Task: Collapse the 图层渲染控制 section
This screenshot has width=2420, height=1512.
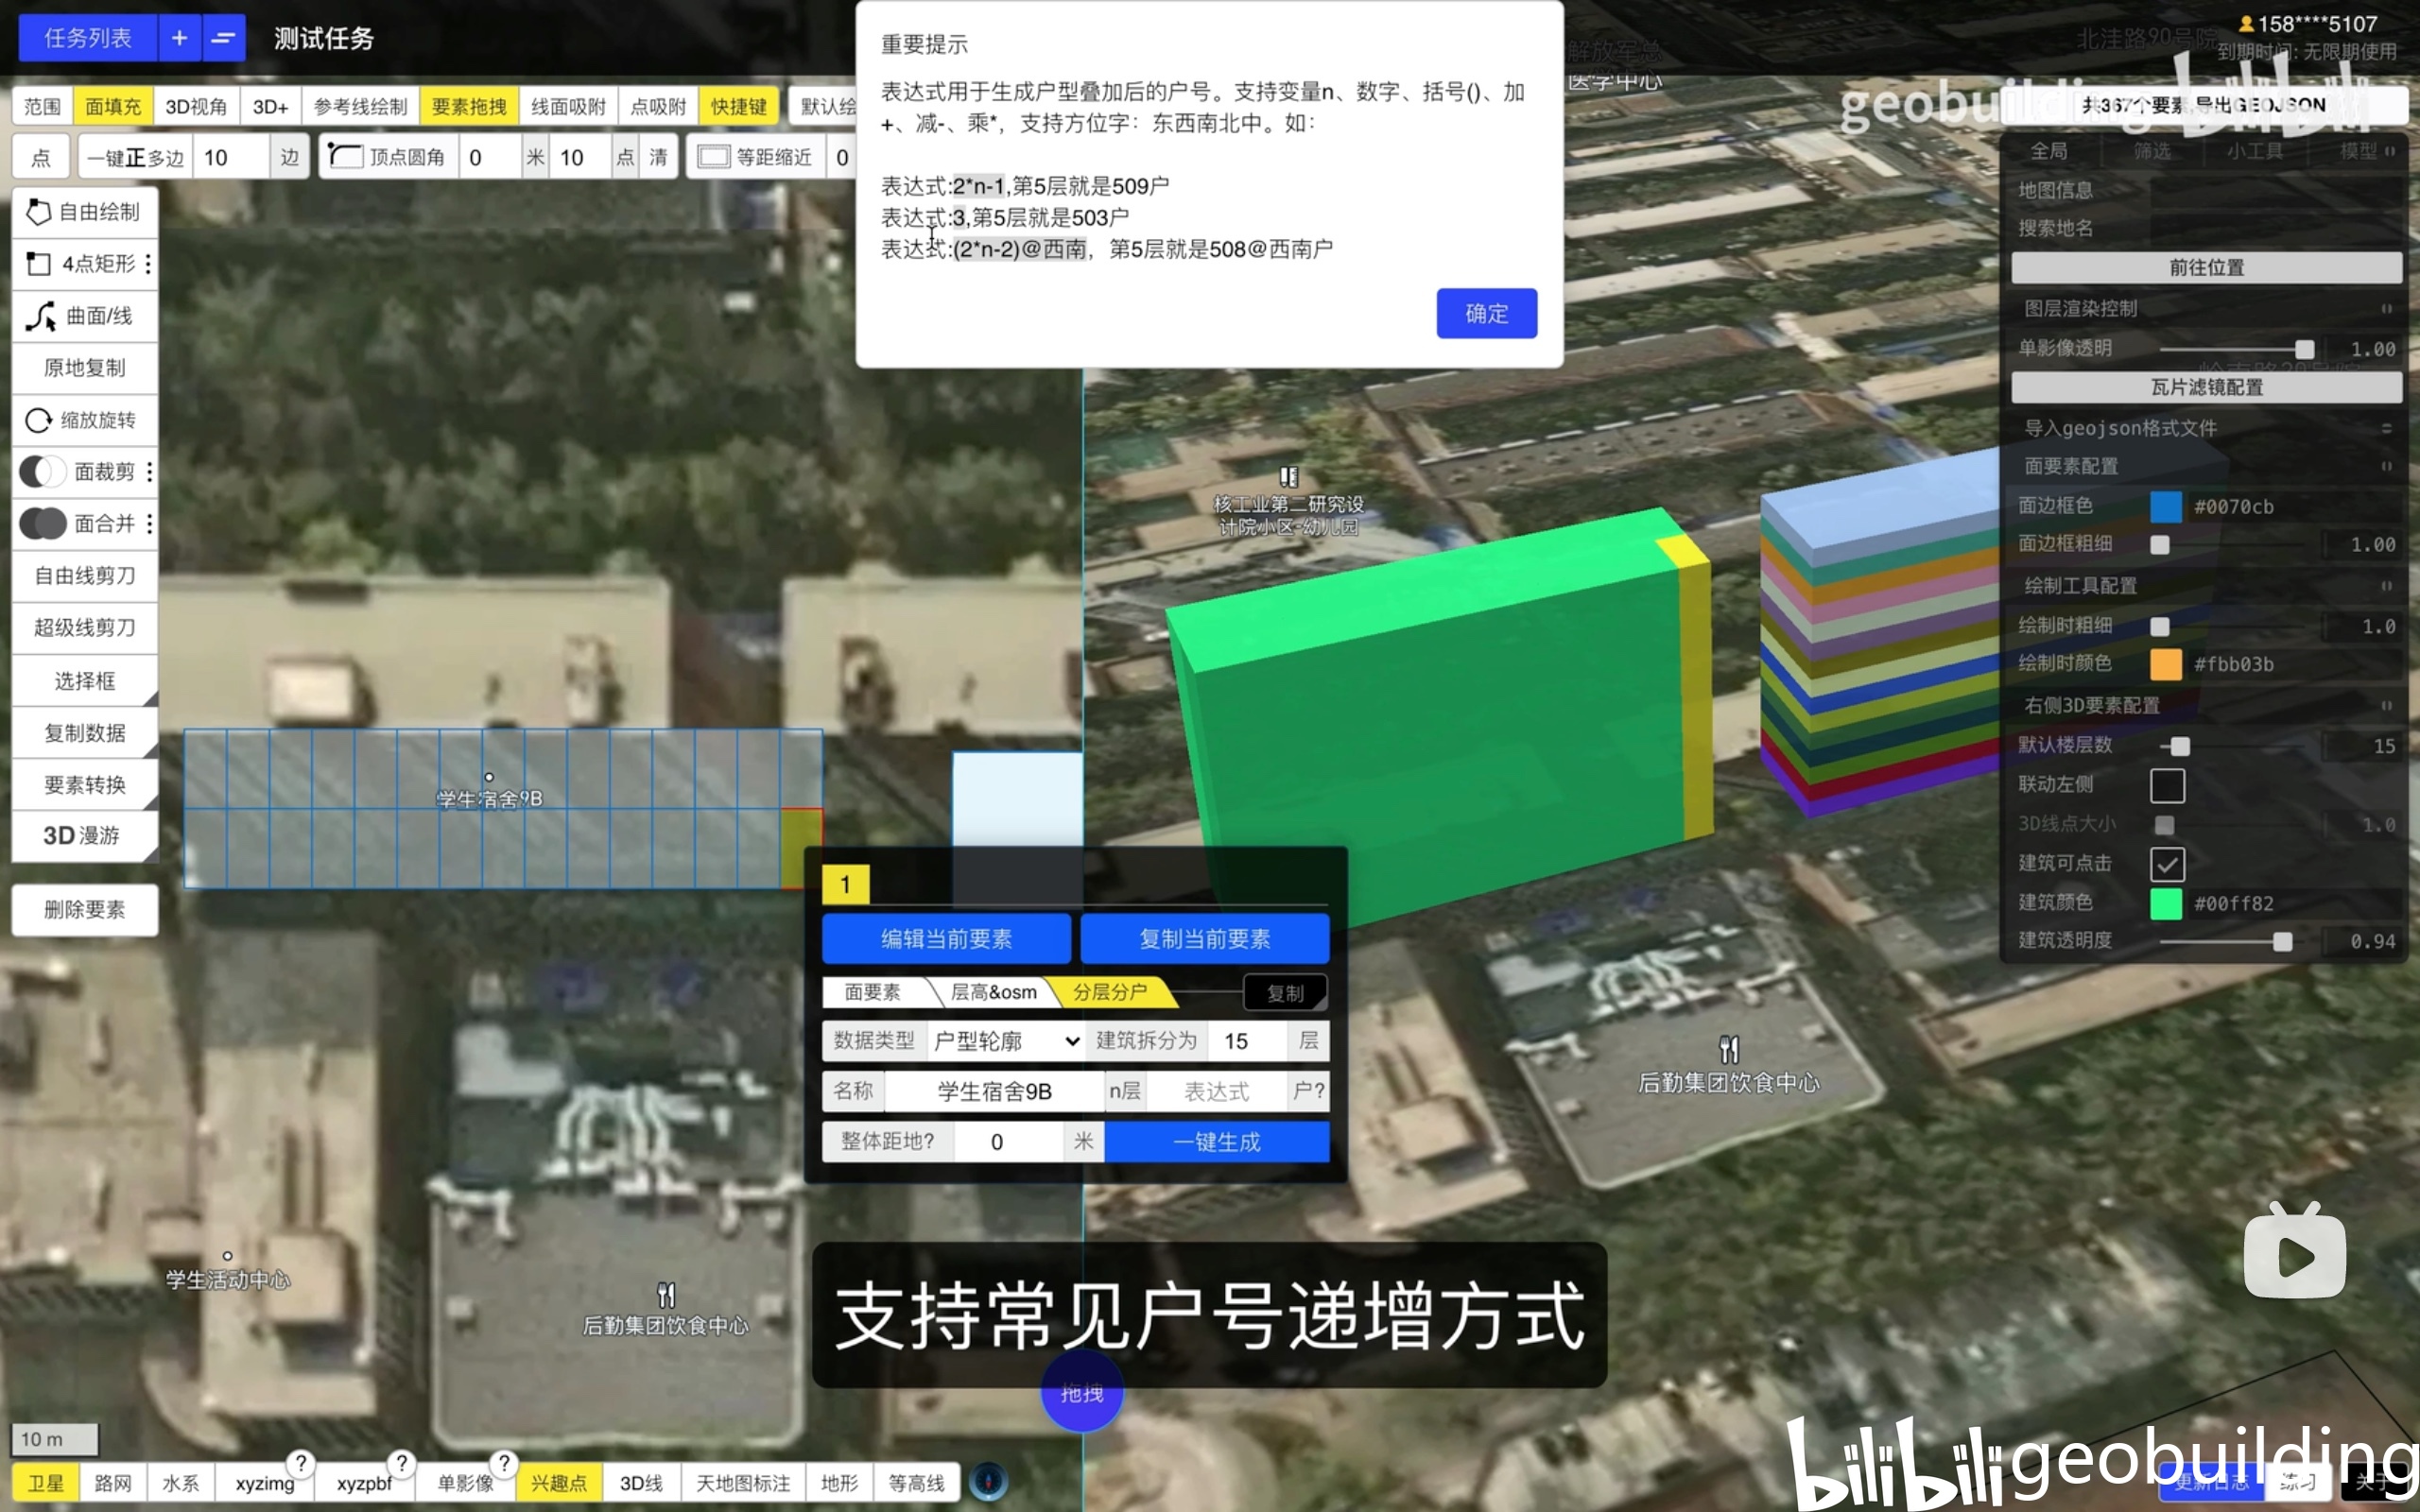Action: (x=2386, y=308)
